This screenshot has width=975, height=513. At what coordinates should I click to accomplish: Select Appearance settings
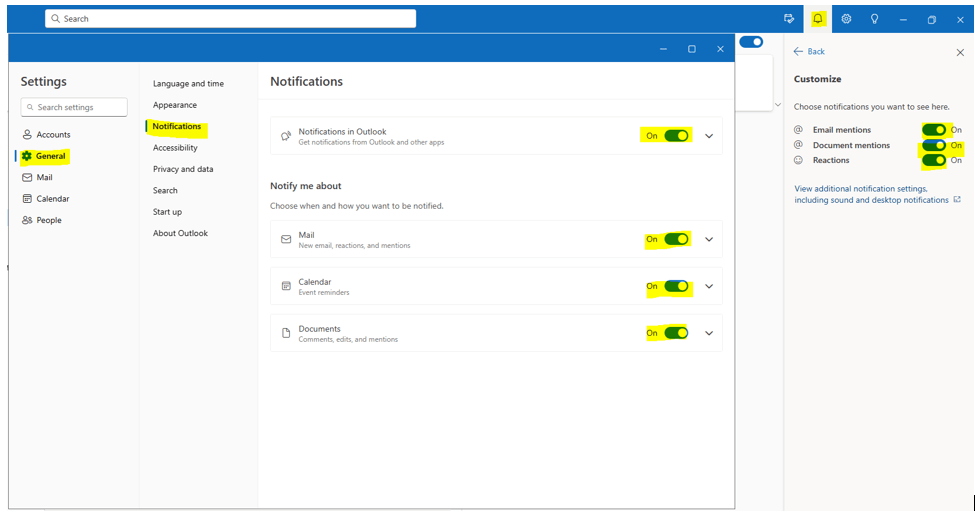point(175,105)
